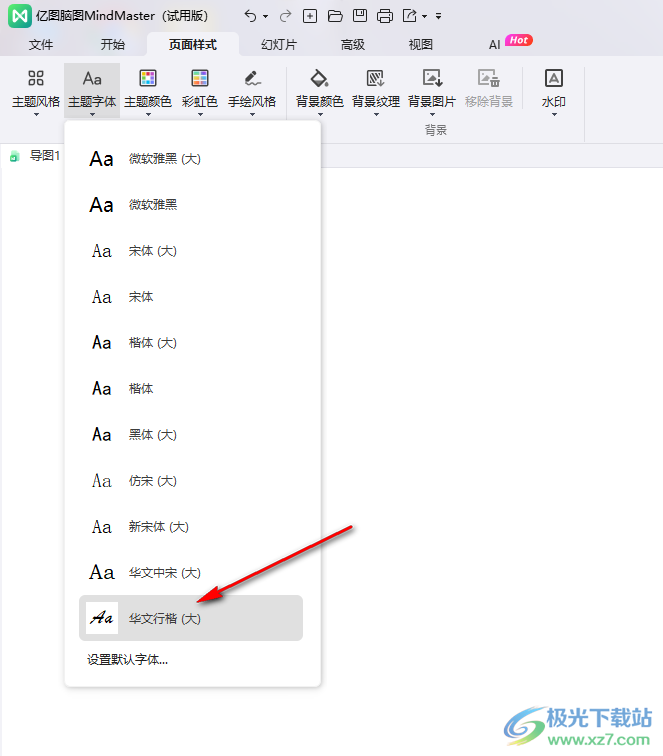Viewport: 663px width, 756px height.
Task: Choose 微软雅黑 (大) theme font
Action: coord(191,159)
